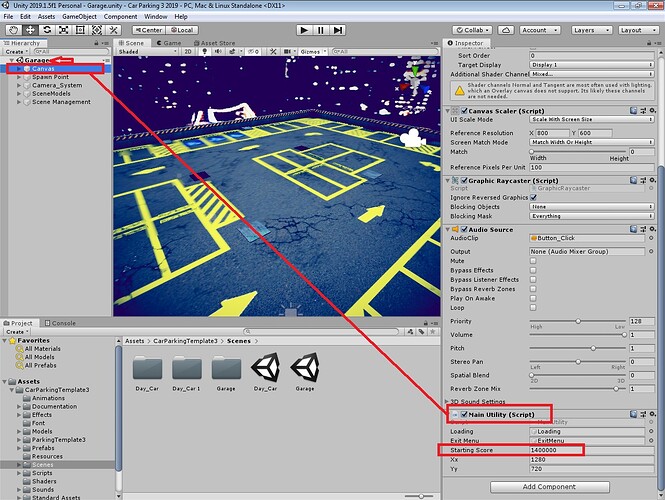Open the UI Scale Mode dropdown
Screen dimensions: 665x500
pyautogui.click(x=591, y=120)
